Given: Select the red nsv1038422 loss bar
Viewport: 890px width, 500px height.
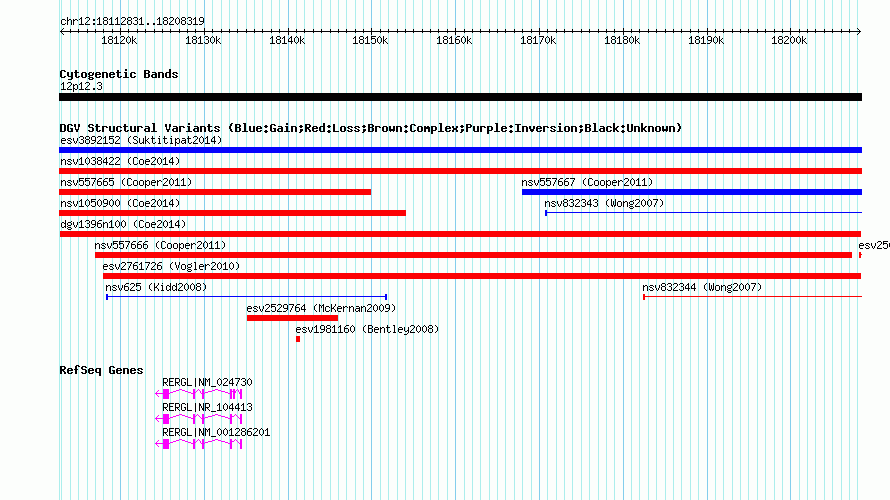Looking at the screenshot, I should coord(460,171).
